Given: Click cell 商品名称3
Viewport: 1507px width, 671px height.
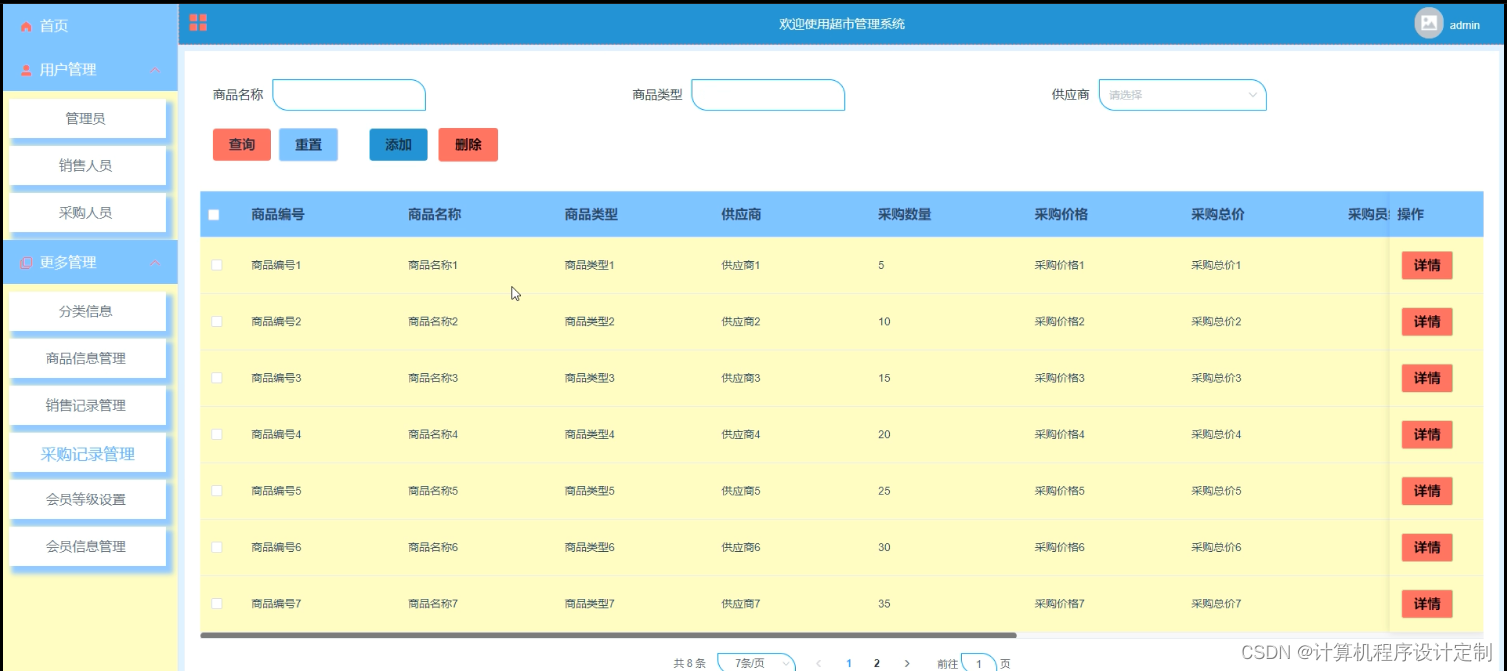Looking at the screenshot, I should click(433, 378).
